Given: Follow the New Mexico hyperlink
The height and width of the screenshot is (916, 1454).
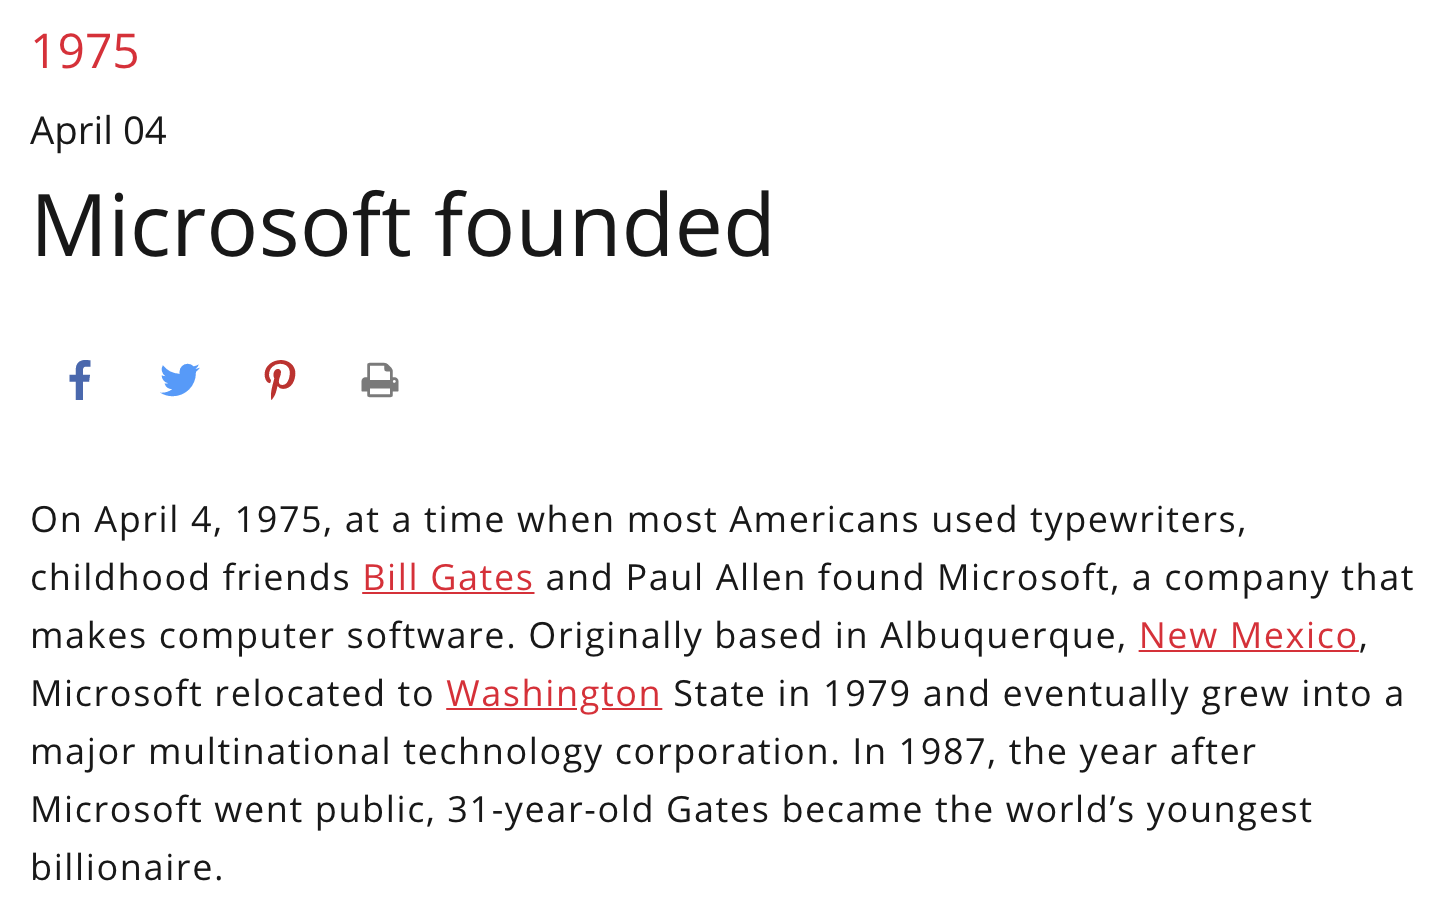Looking at the screenshot, I should (x=1248, y=636).
